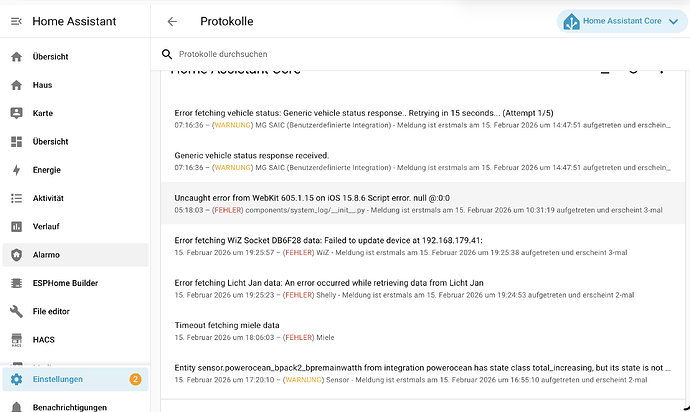The height and width of the screenshot is (412, 690).
Task: Open Einstellungen settings with update badge
Action: (75, 379)
